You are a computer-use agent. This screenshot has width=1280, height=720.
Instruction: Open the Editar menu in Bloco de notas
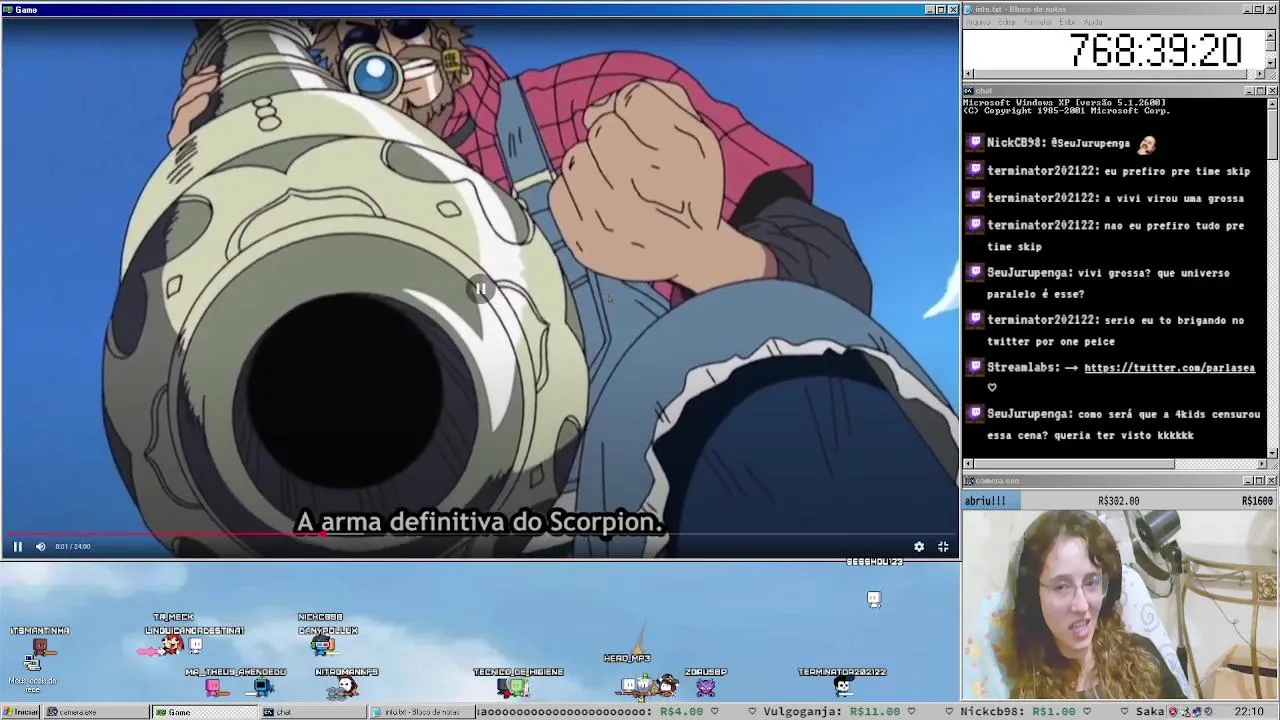[1007, 22]
